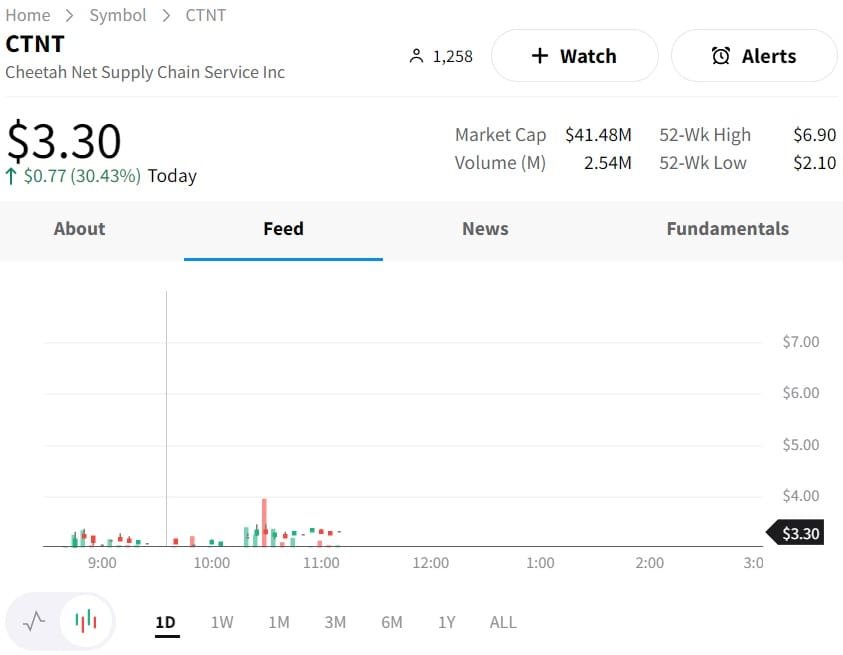Switch to the News tab
Screen dimensions: 843x655
[485, 229]
